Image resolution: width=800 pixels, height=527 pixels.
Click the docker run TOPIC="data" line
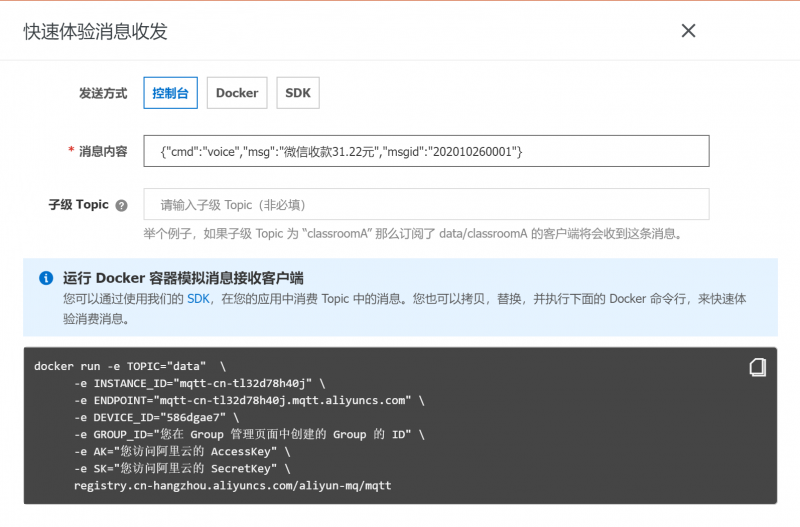point(130,366)
